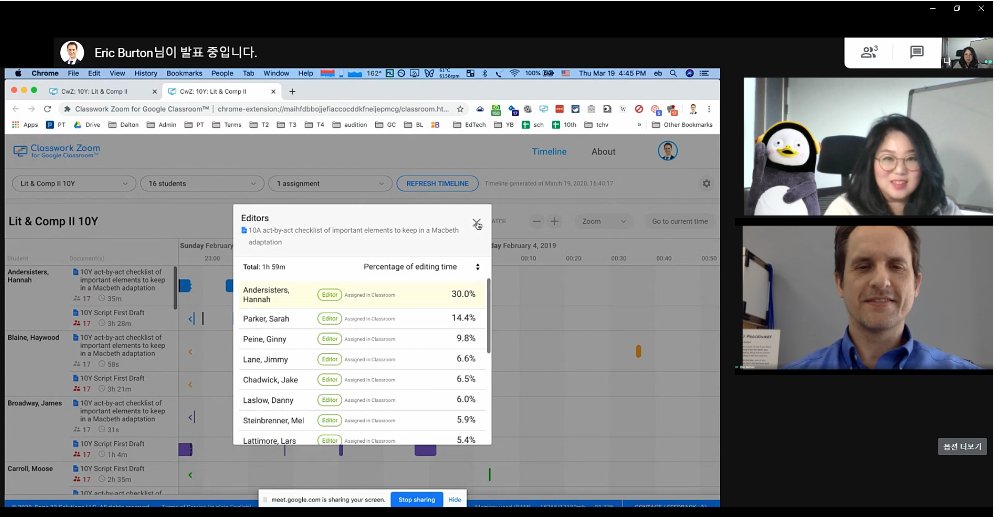Open the Apps shortcut in the bookmarks bar
996x517 pixels.
pyautogui.click(x=25, y=124)
